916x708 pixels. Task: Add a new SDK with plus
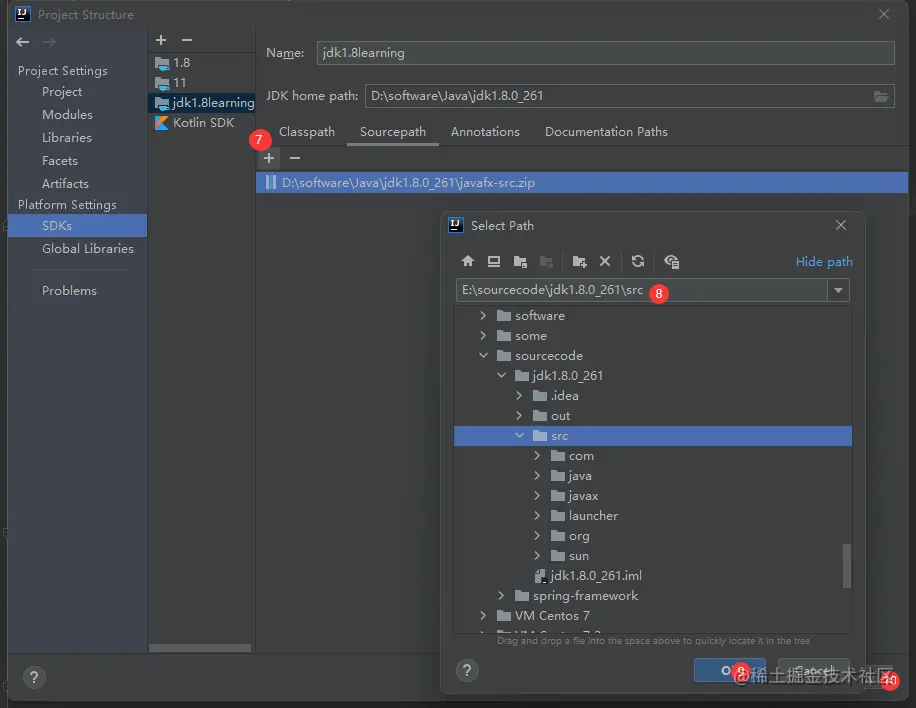coord(161,40)
